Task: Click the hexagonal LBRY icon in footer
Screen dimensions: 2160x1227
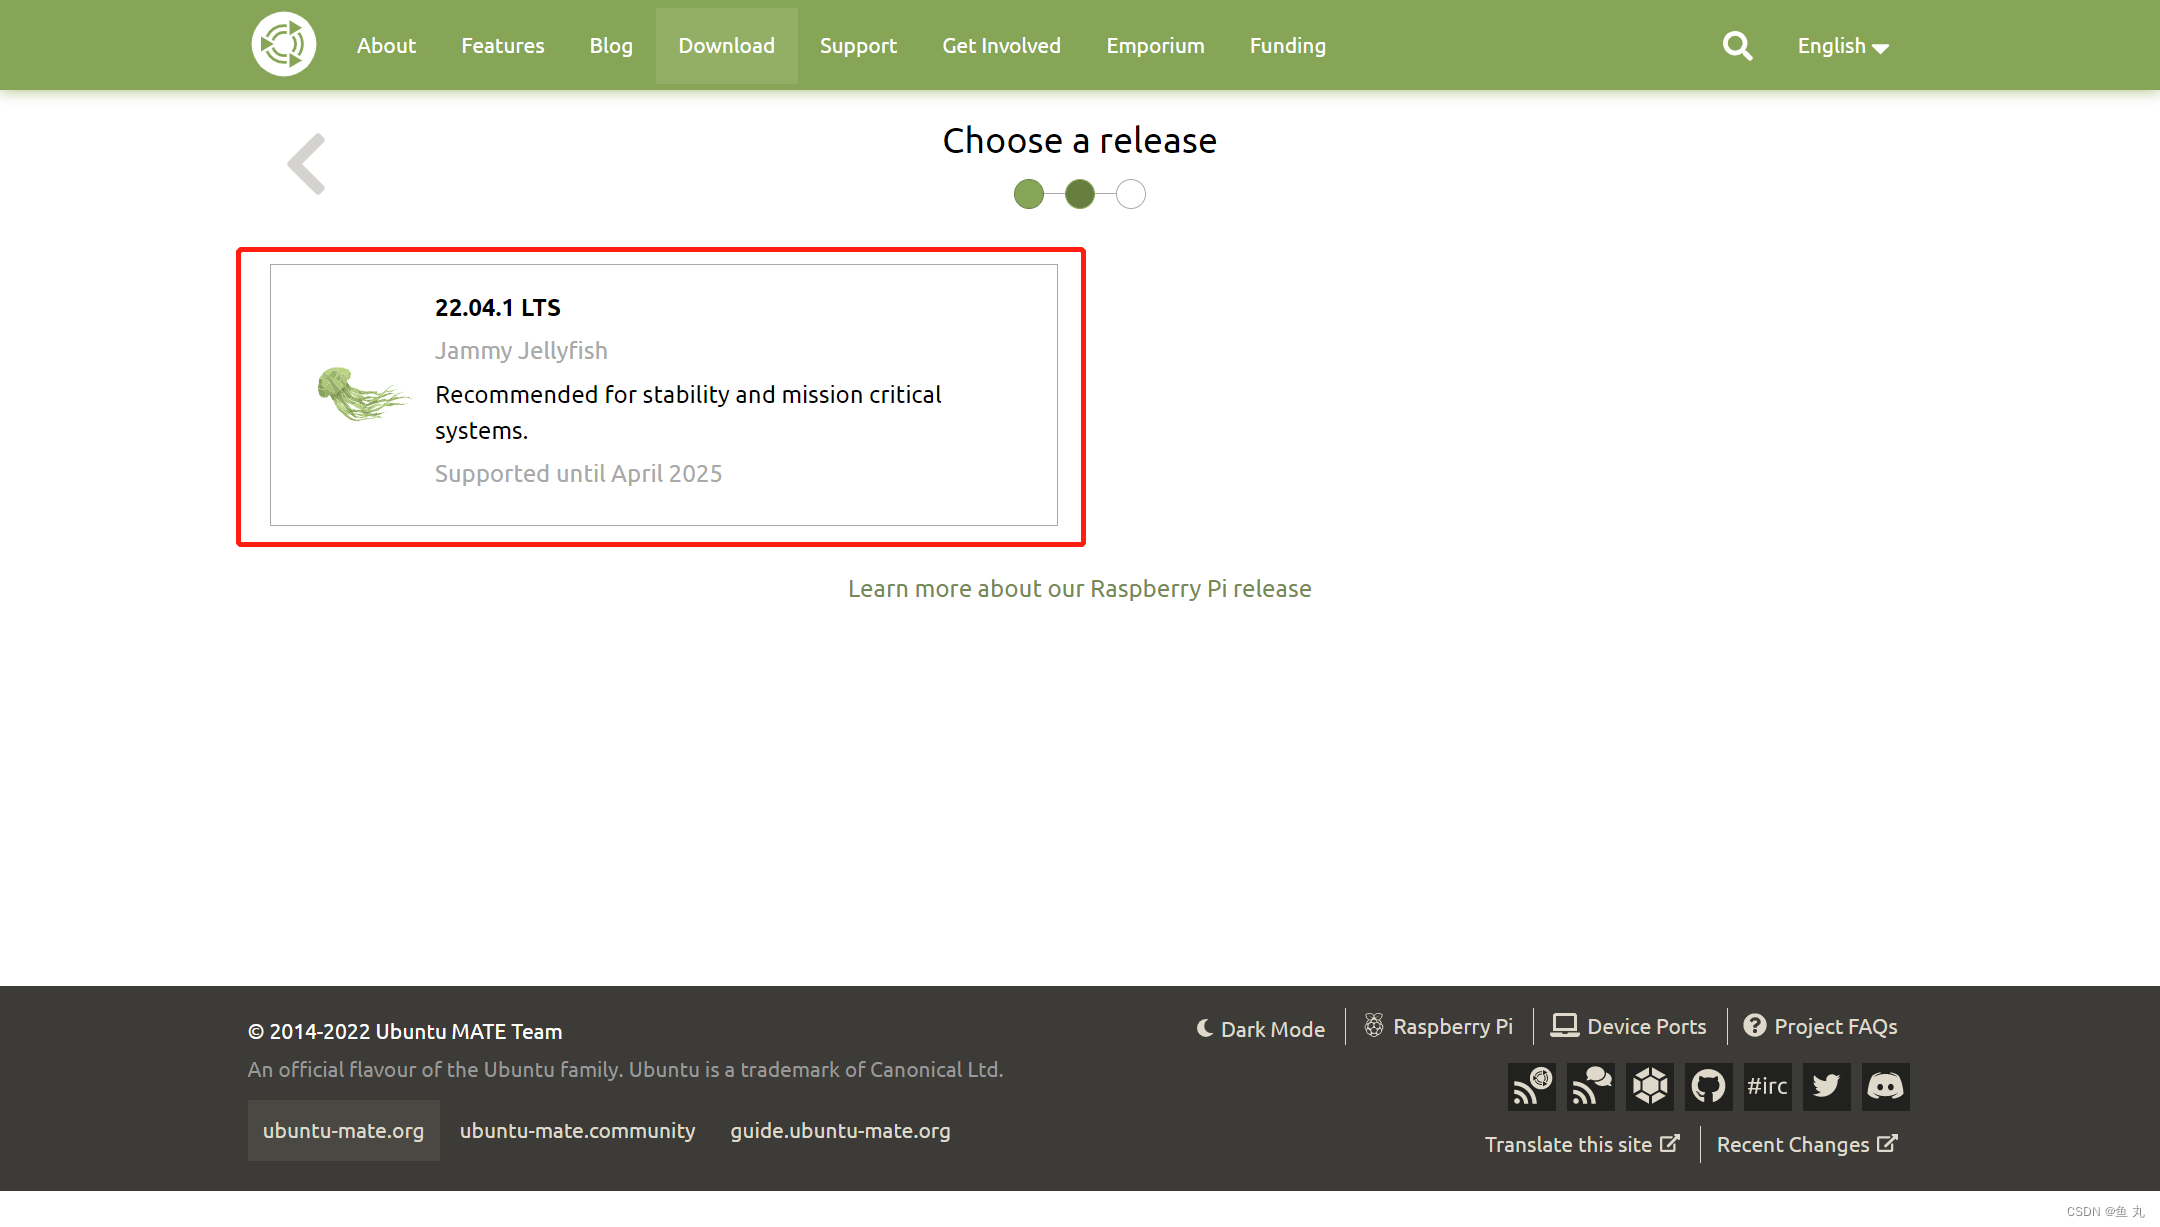Action: pyautogui.click(x=1650, y=1086)
